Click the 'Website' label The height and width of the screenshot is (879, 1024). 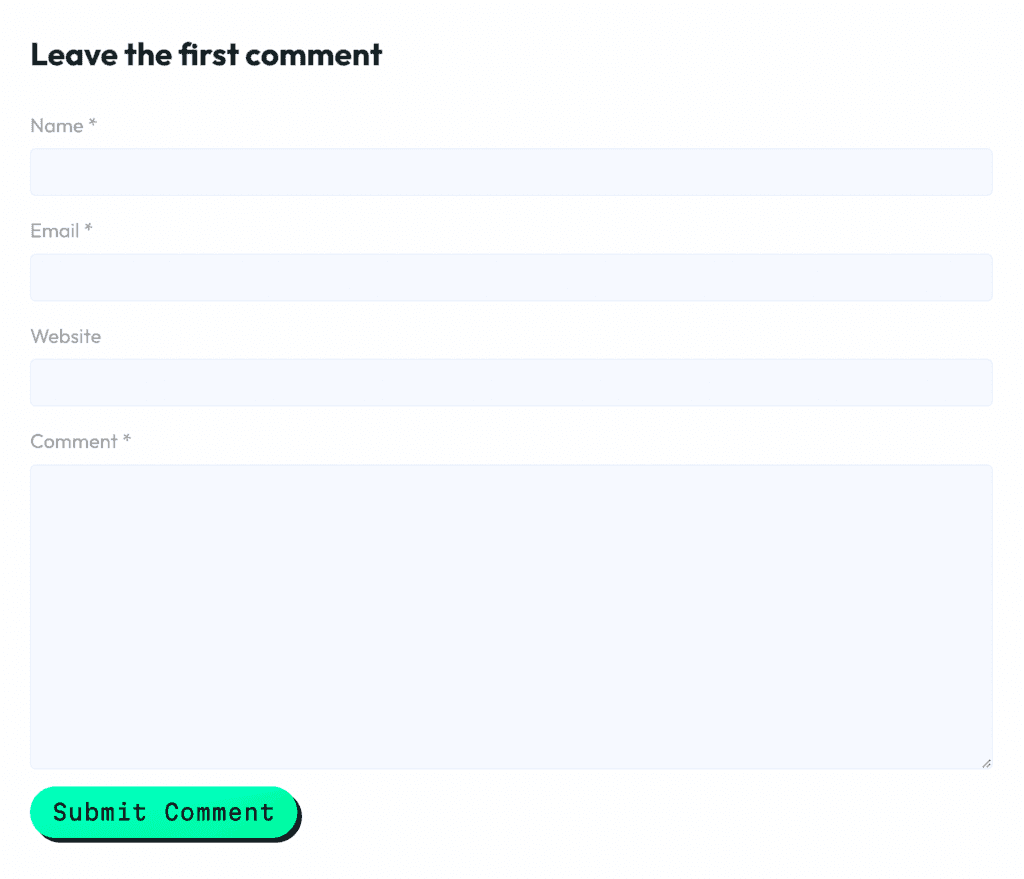65,336
